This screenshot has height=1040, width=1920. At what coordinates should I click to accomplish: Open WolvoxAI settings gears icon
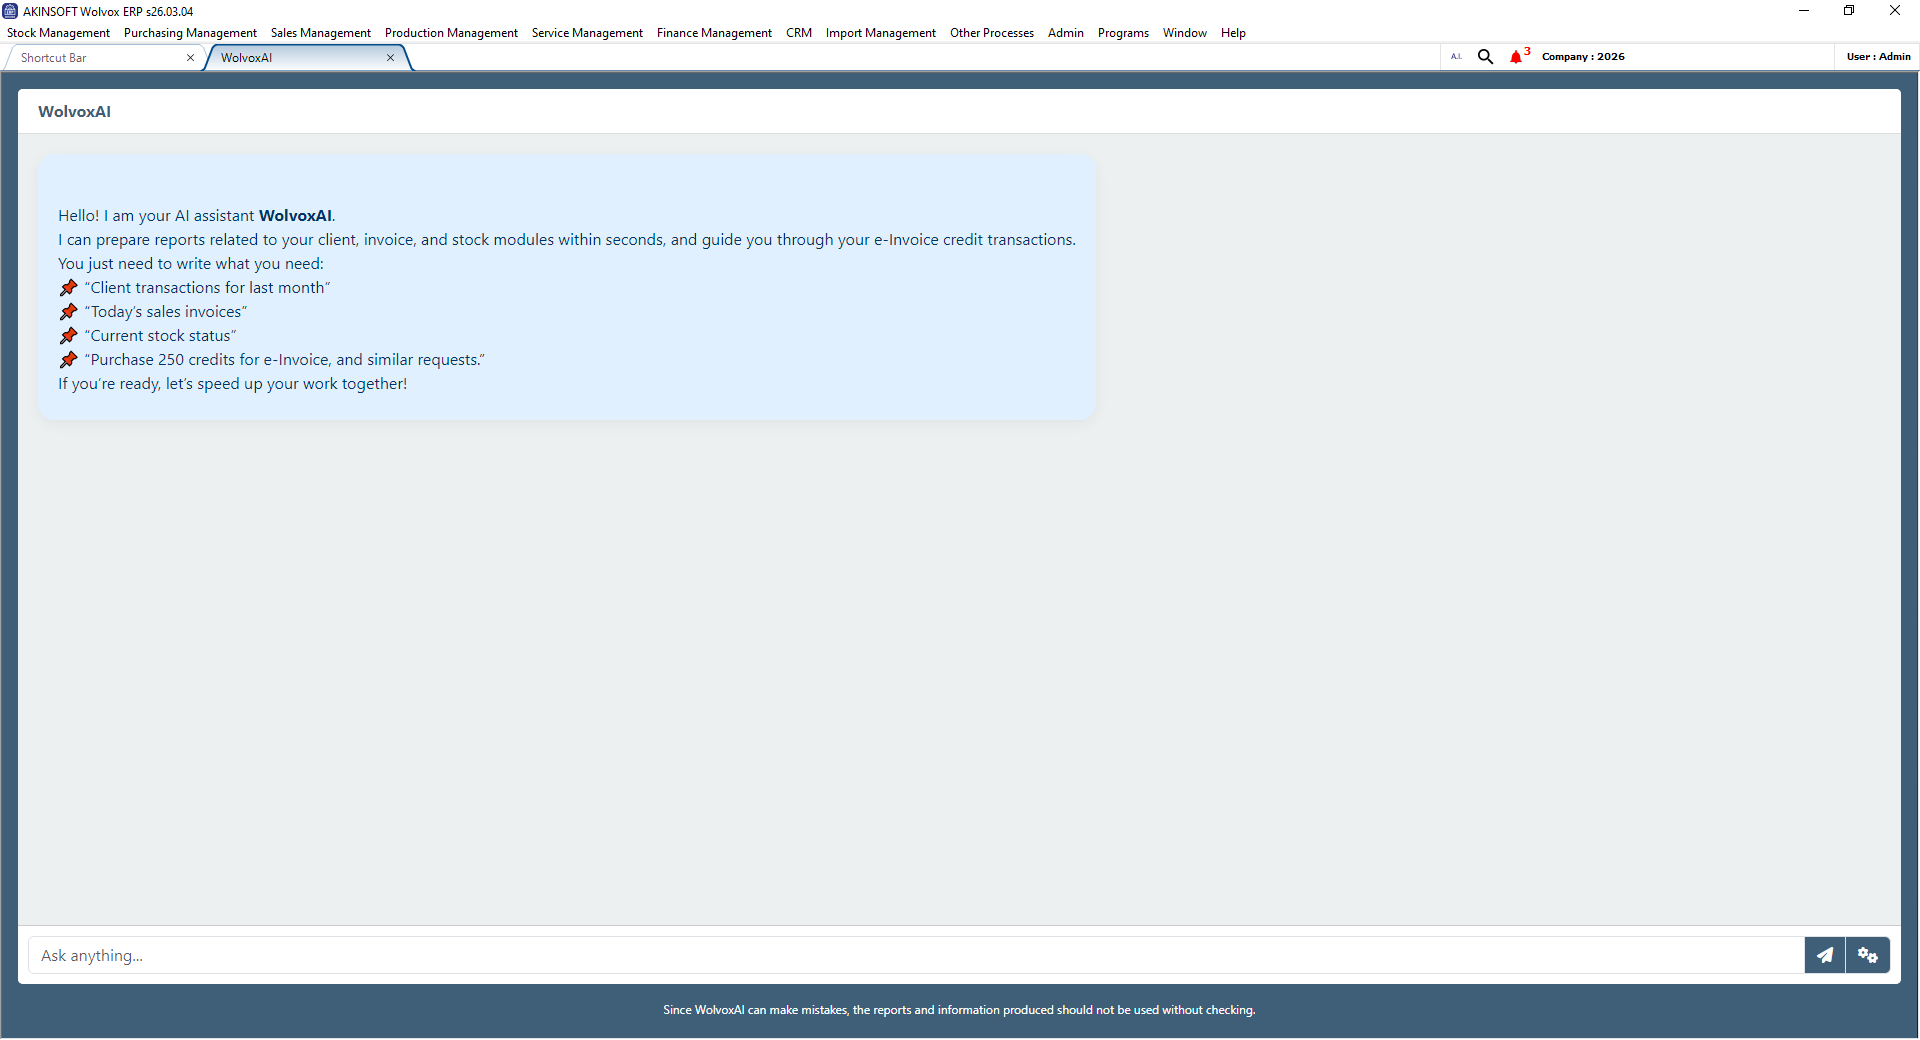1868,955
